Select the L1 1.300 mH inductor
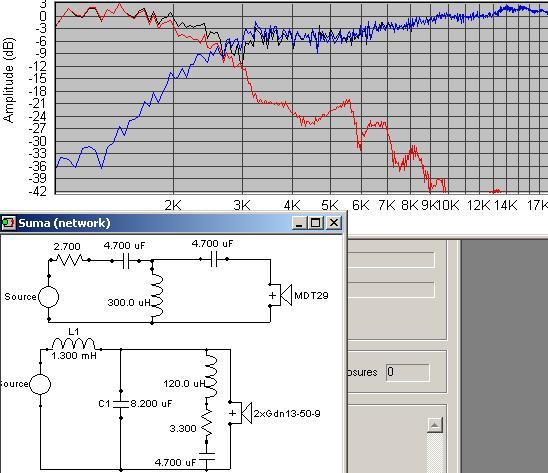Screen dimensions: 548x473 73,343
